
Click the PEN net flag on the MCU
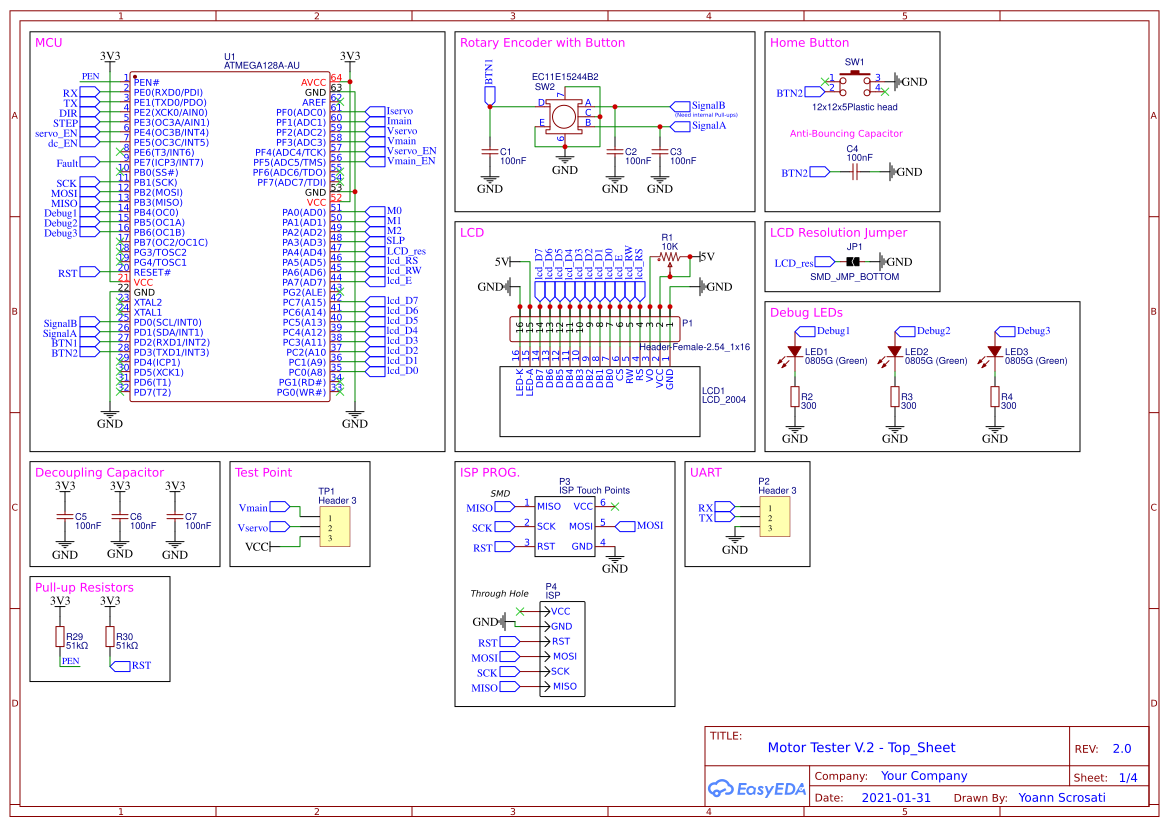pos(88,77)
